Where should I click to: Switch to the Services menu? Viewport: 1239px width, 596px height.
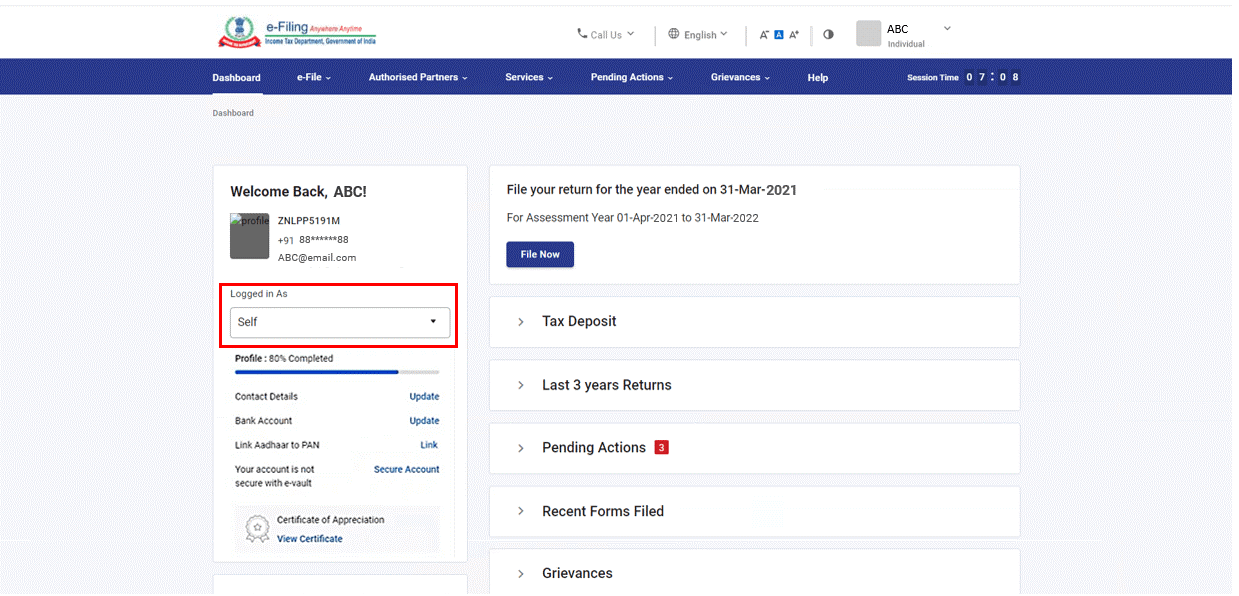[524, 76]
